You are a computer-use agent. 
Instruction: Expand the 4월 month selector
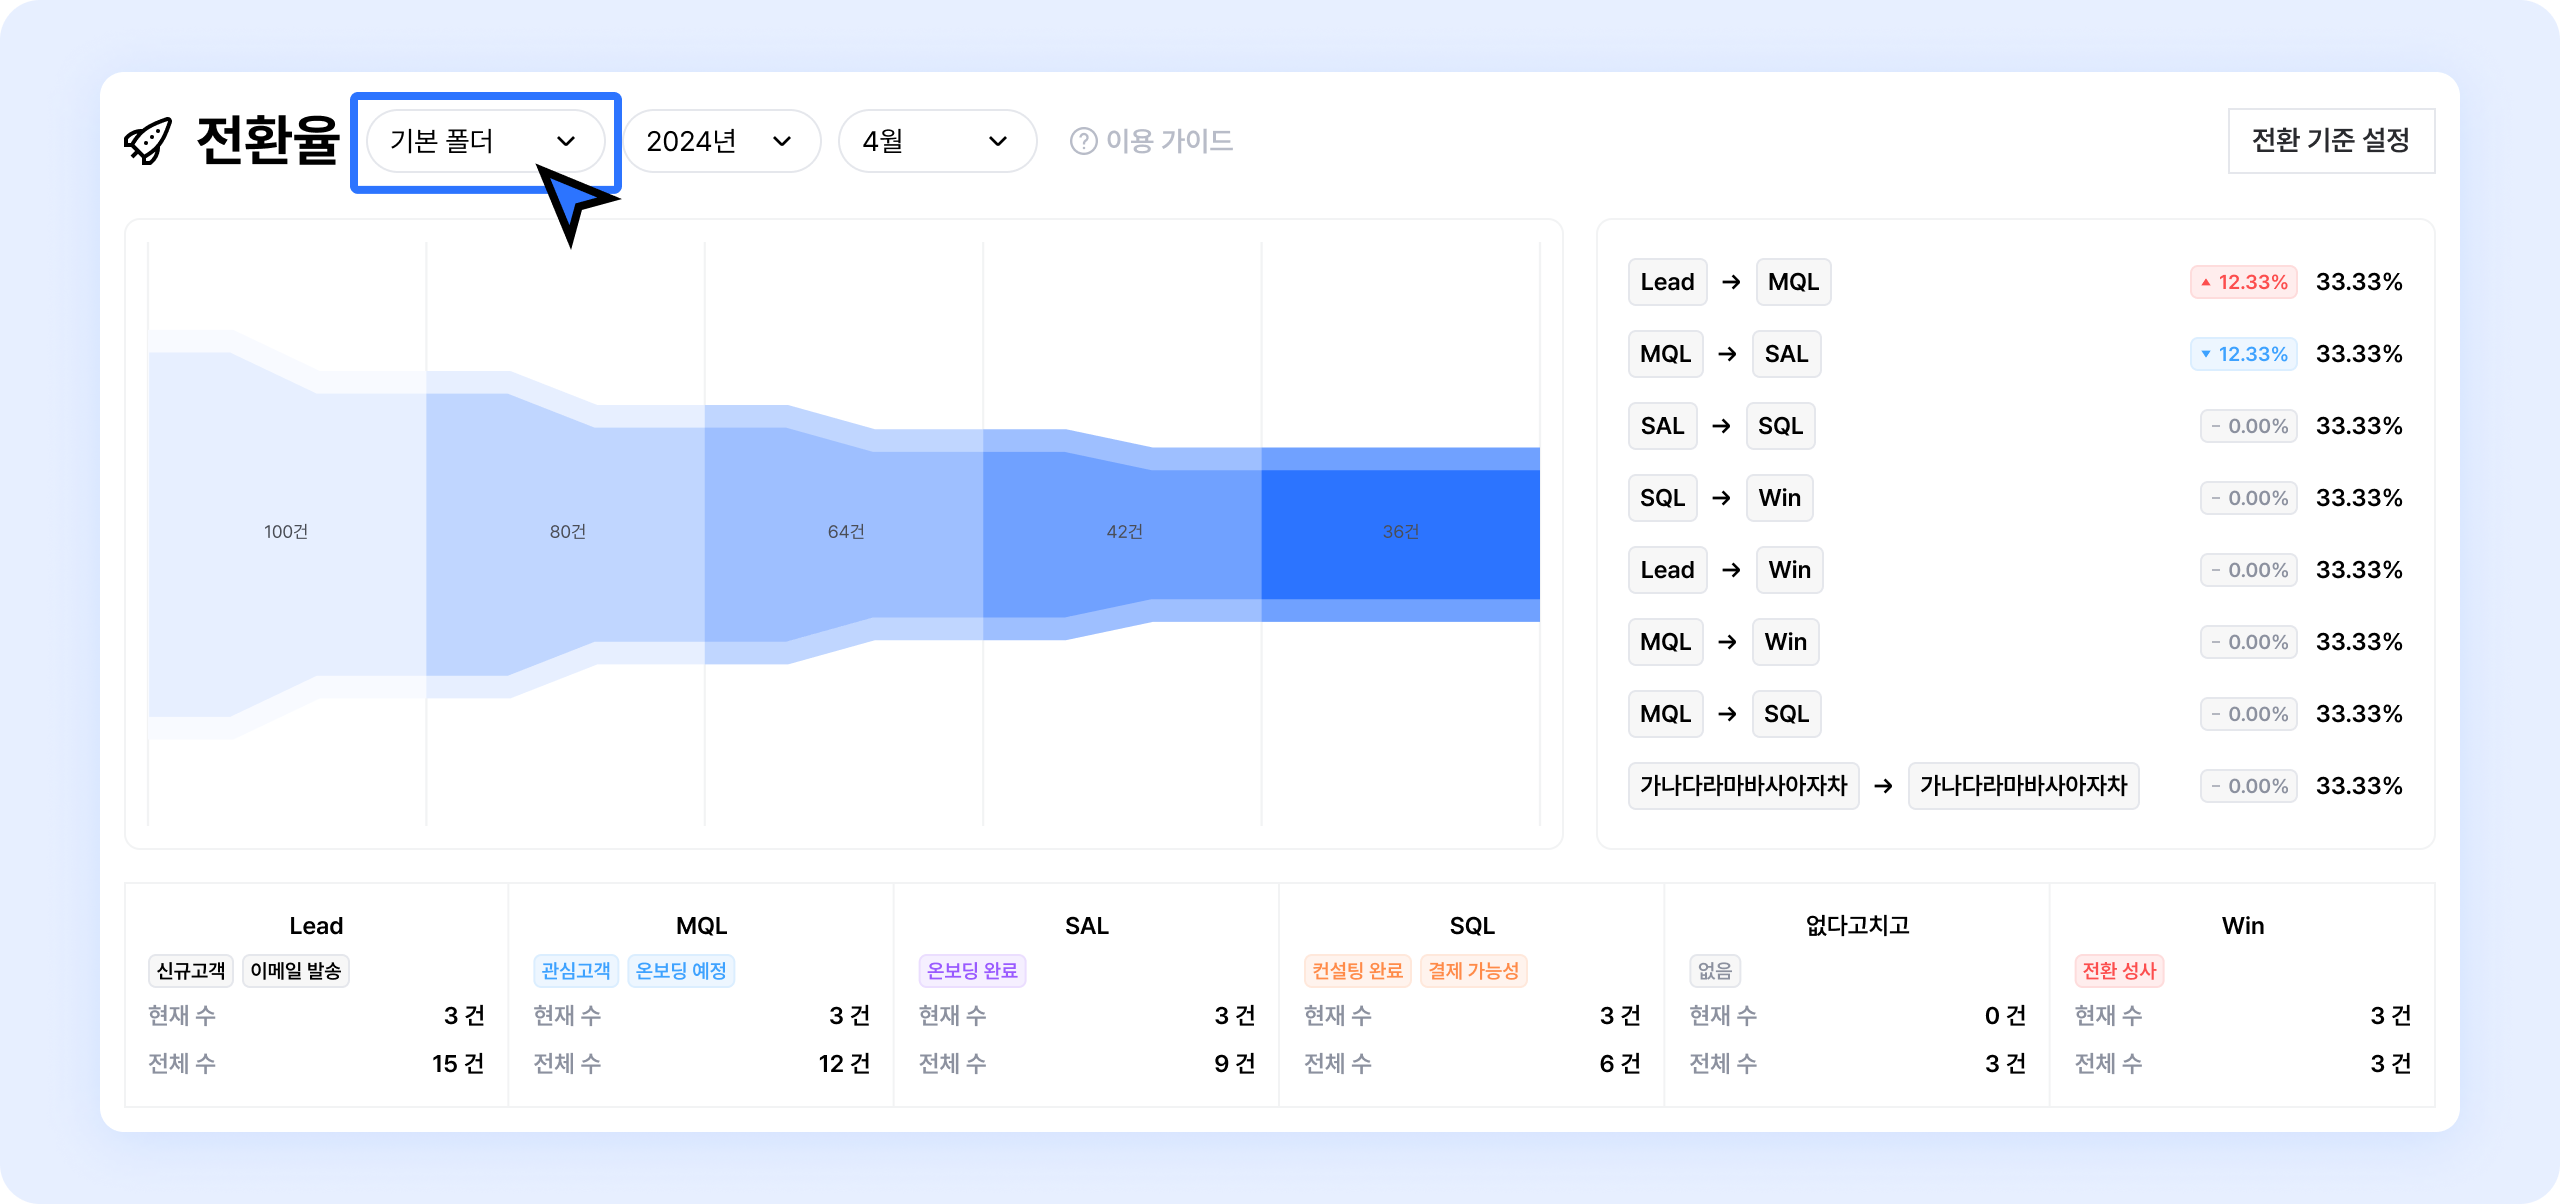[x=936, y=141]
